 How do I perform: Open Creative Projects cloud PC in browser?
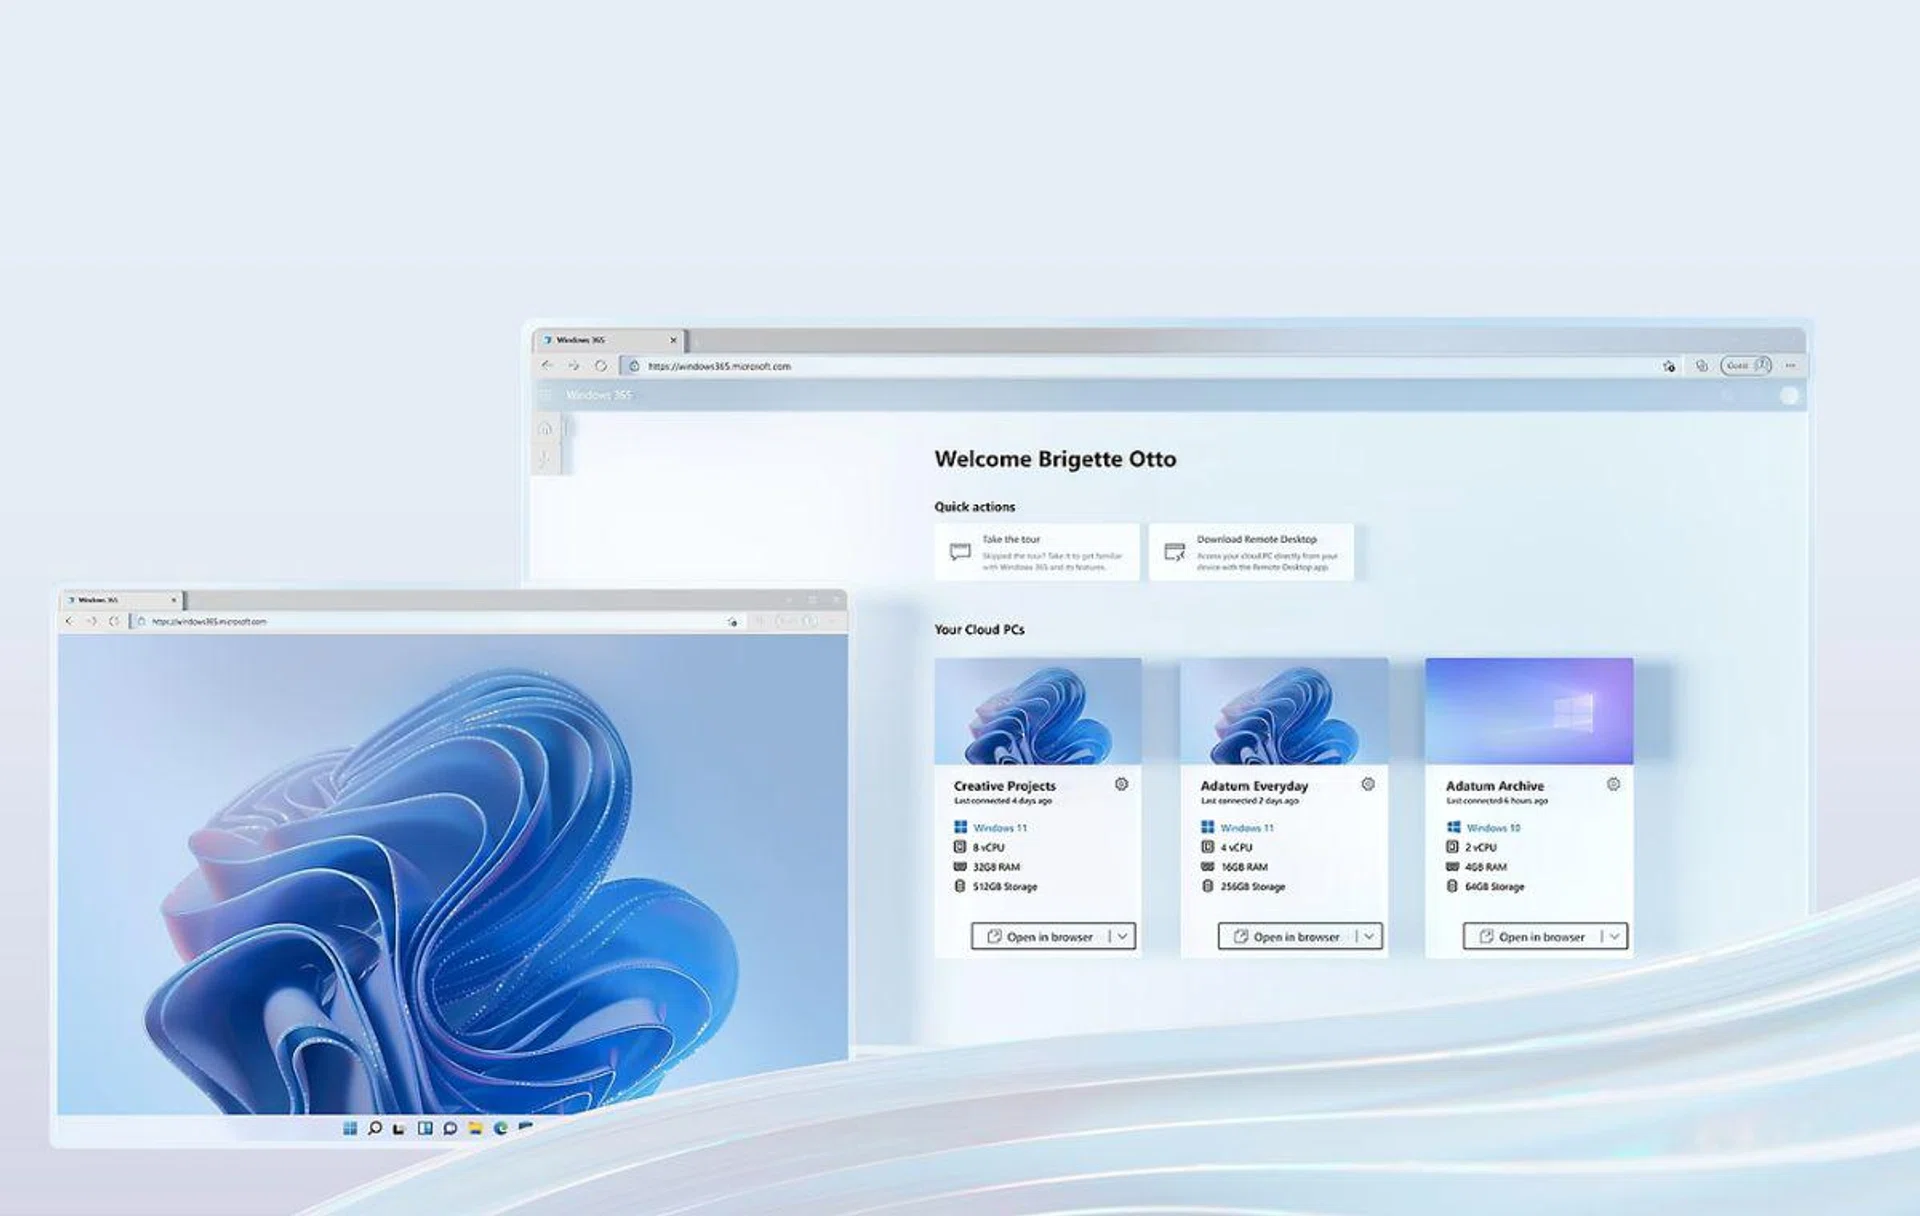(1040, 937)
